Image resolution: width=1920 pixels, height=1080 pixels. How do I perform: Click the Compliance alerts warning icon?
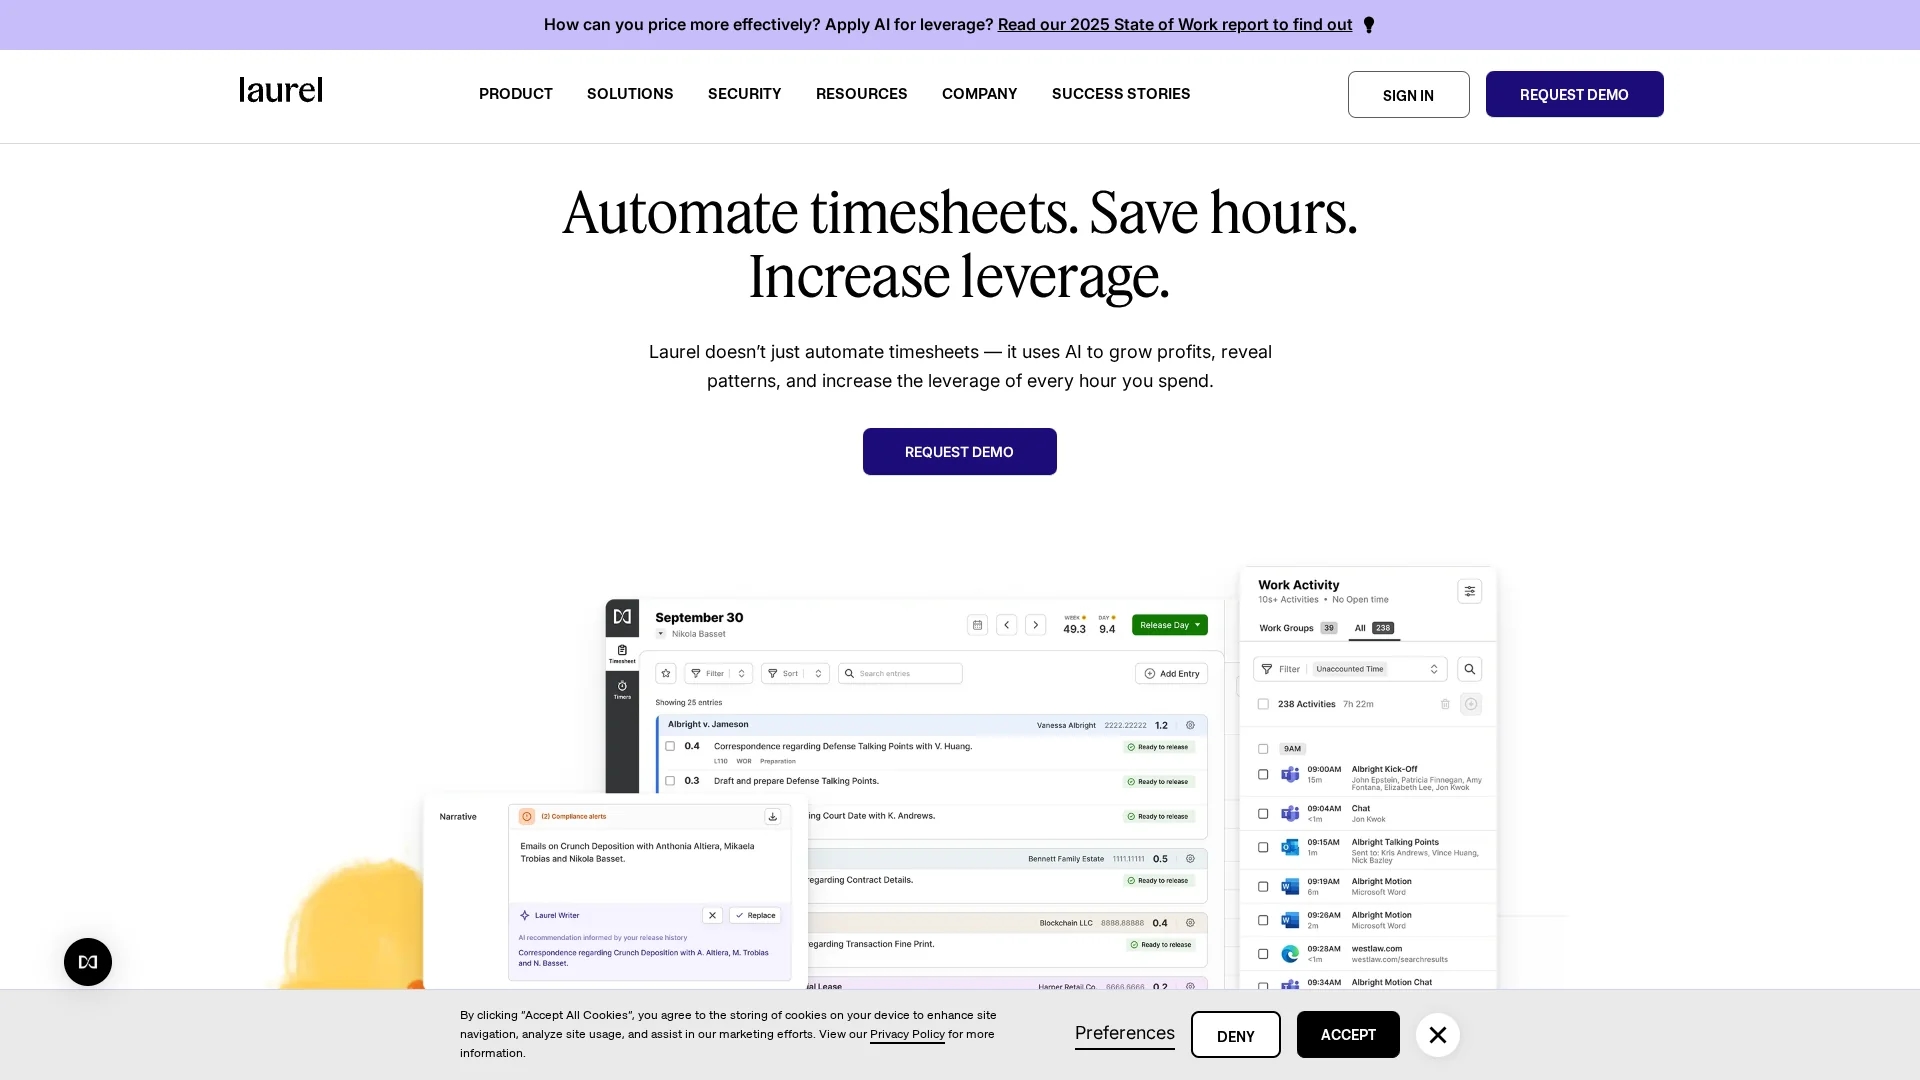pyautogui.click(x=527, y=817)
